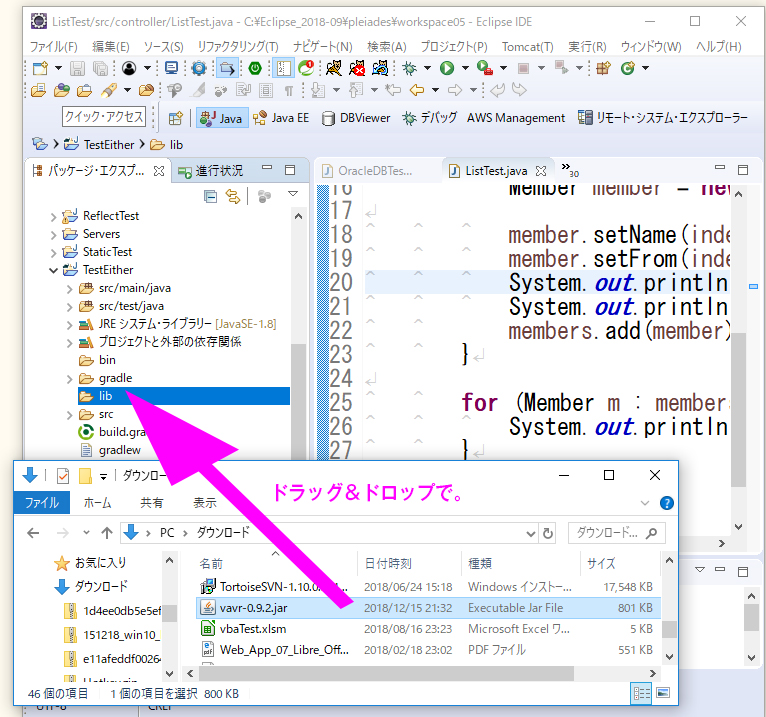This screenshot has width=766, height=717.
Task: Expand src/main/java source folder
Action: pyautogui.click(x=69, y=289)
